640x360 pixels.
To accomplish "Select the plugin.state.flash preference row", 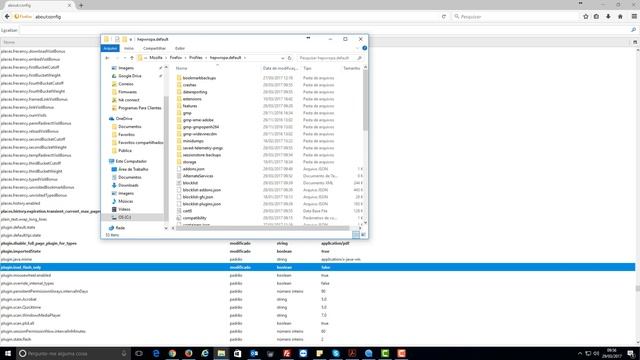I will [318, 339].
